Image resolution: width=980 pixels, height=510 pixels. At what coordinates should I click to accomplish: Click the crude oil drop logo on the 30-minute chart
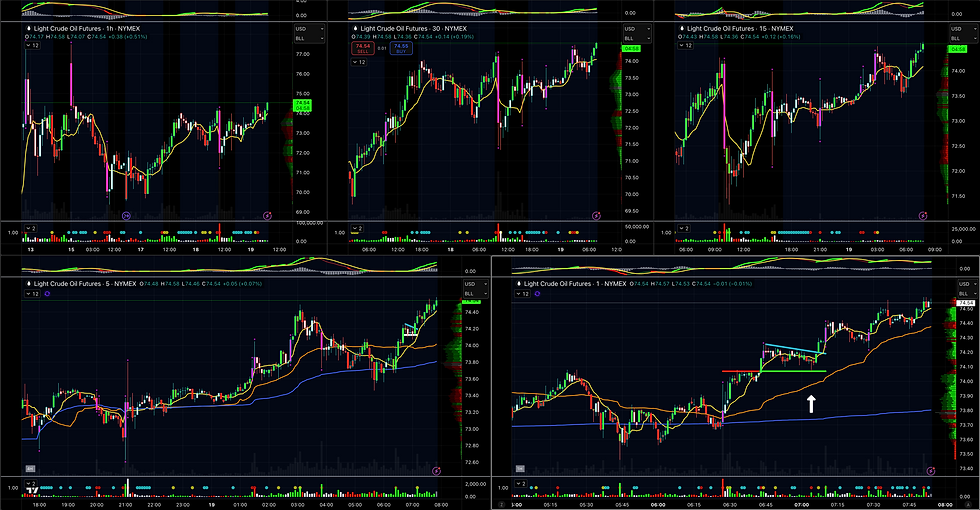coord(355,29)
